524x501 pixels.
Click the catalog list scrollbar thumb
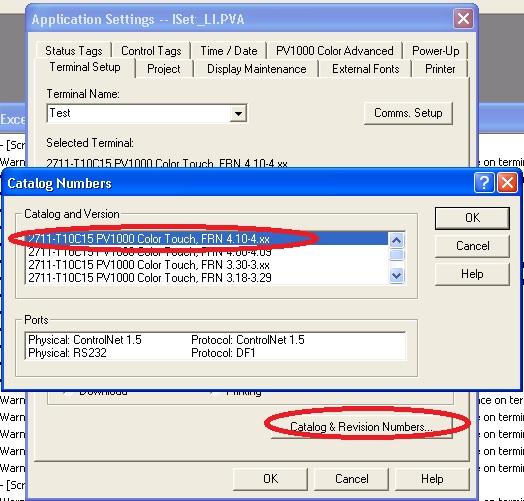[396, 255]
